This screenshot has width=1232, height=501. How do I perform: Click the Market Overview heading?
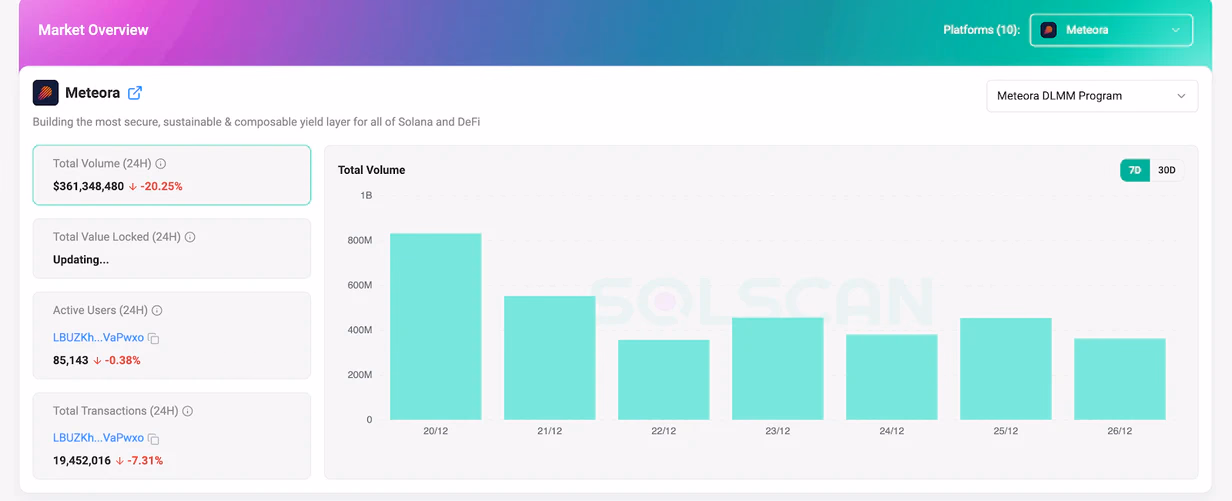point(93,30)
